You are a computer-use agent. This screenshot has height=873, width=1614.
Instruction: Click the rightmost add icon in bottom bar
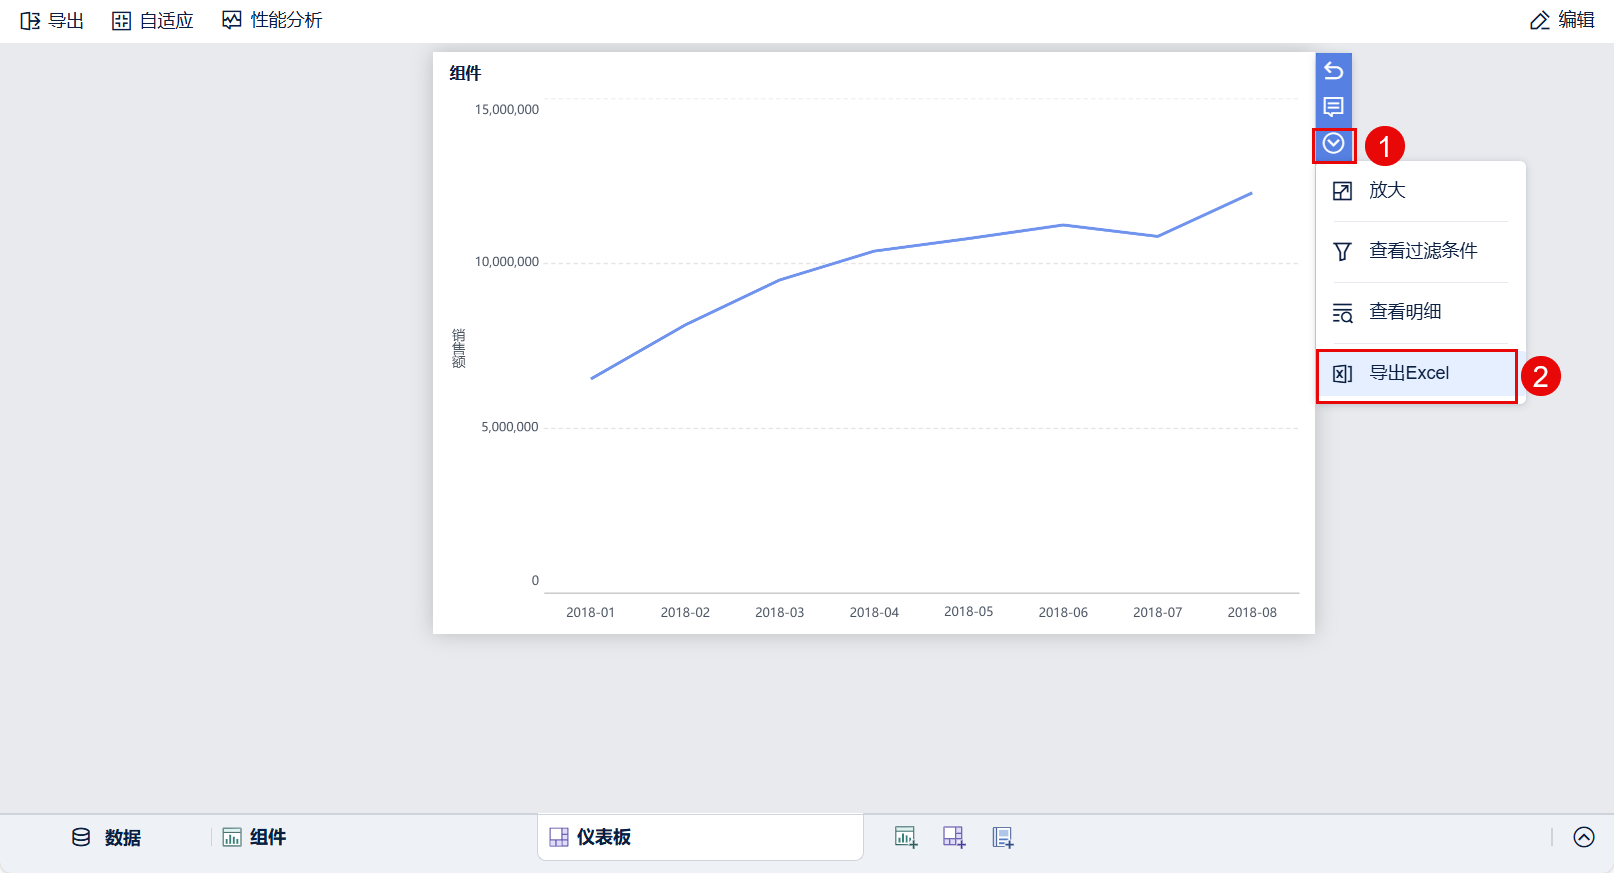(x=1002, y=838)
